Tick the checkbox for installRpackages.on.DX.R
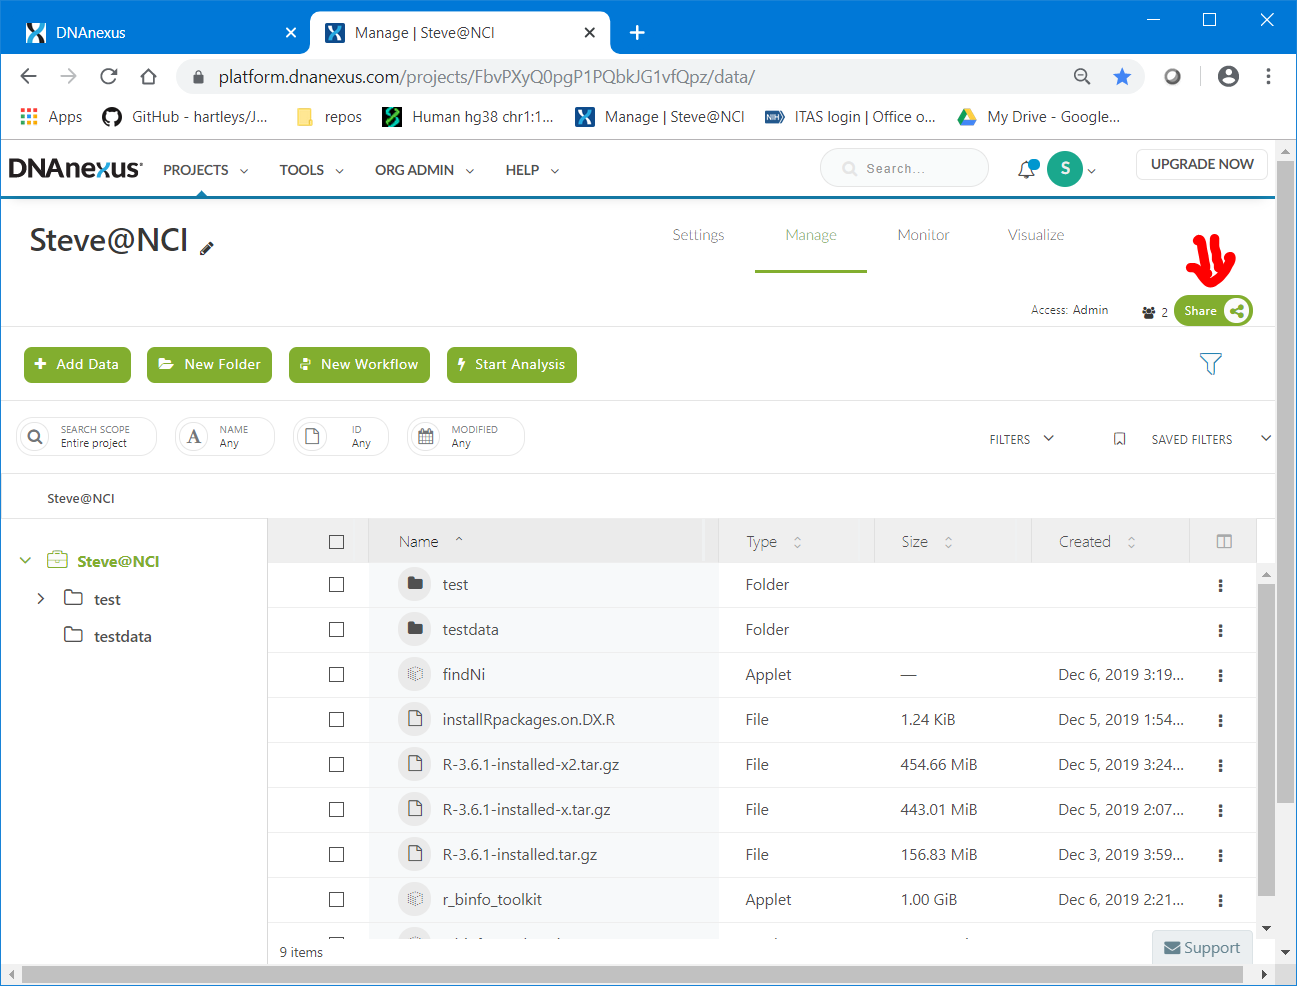Viewport: 1297px width, 986px height. pyautogui.click(x=336, y=720)
